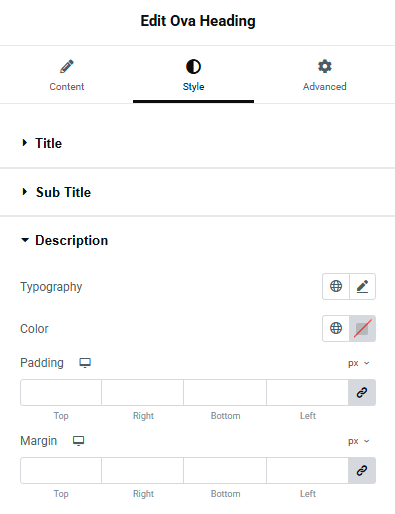The height and width of the screenshot is (514, 395).
Task: Click the Padding Top input field
Action: pyautogui.click(x=61, y=392)
